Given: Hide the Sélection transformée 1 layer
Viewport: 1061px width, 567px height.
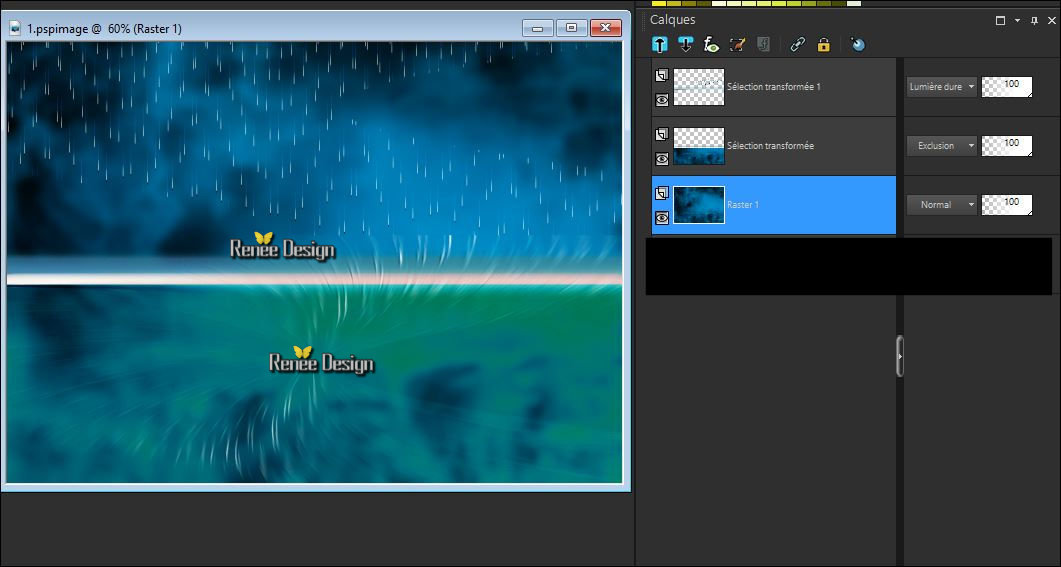Looking at the screenshot, I should pos(662,100).
